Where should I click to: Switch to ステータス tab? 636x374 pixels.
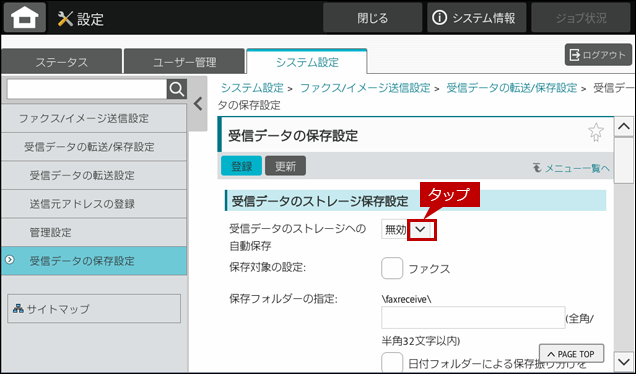click(62, 62)
